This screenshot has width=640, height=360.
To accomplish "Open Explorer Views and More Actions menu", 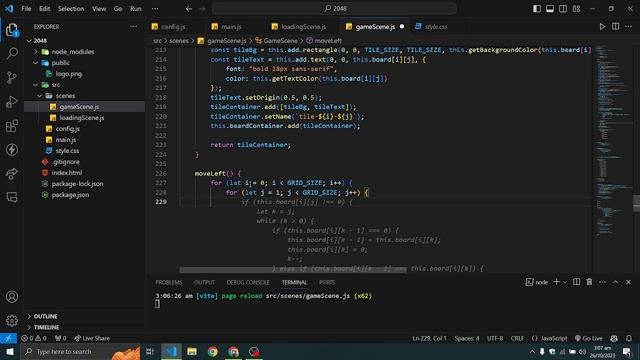I will (x=133, y=27).
